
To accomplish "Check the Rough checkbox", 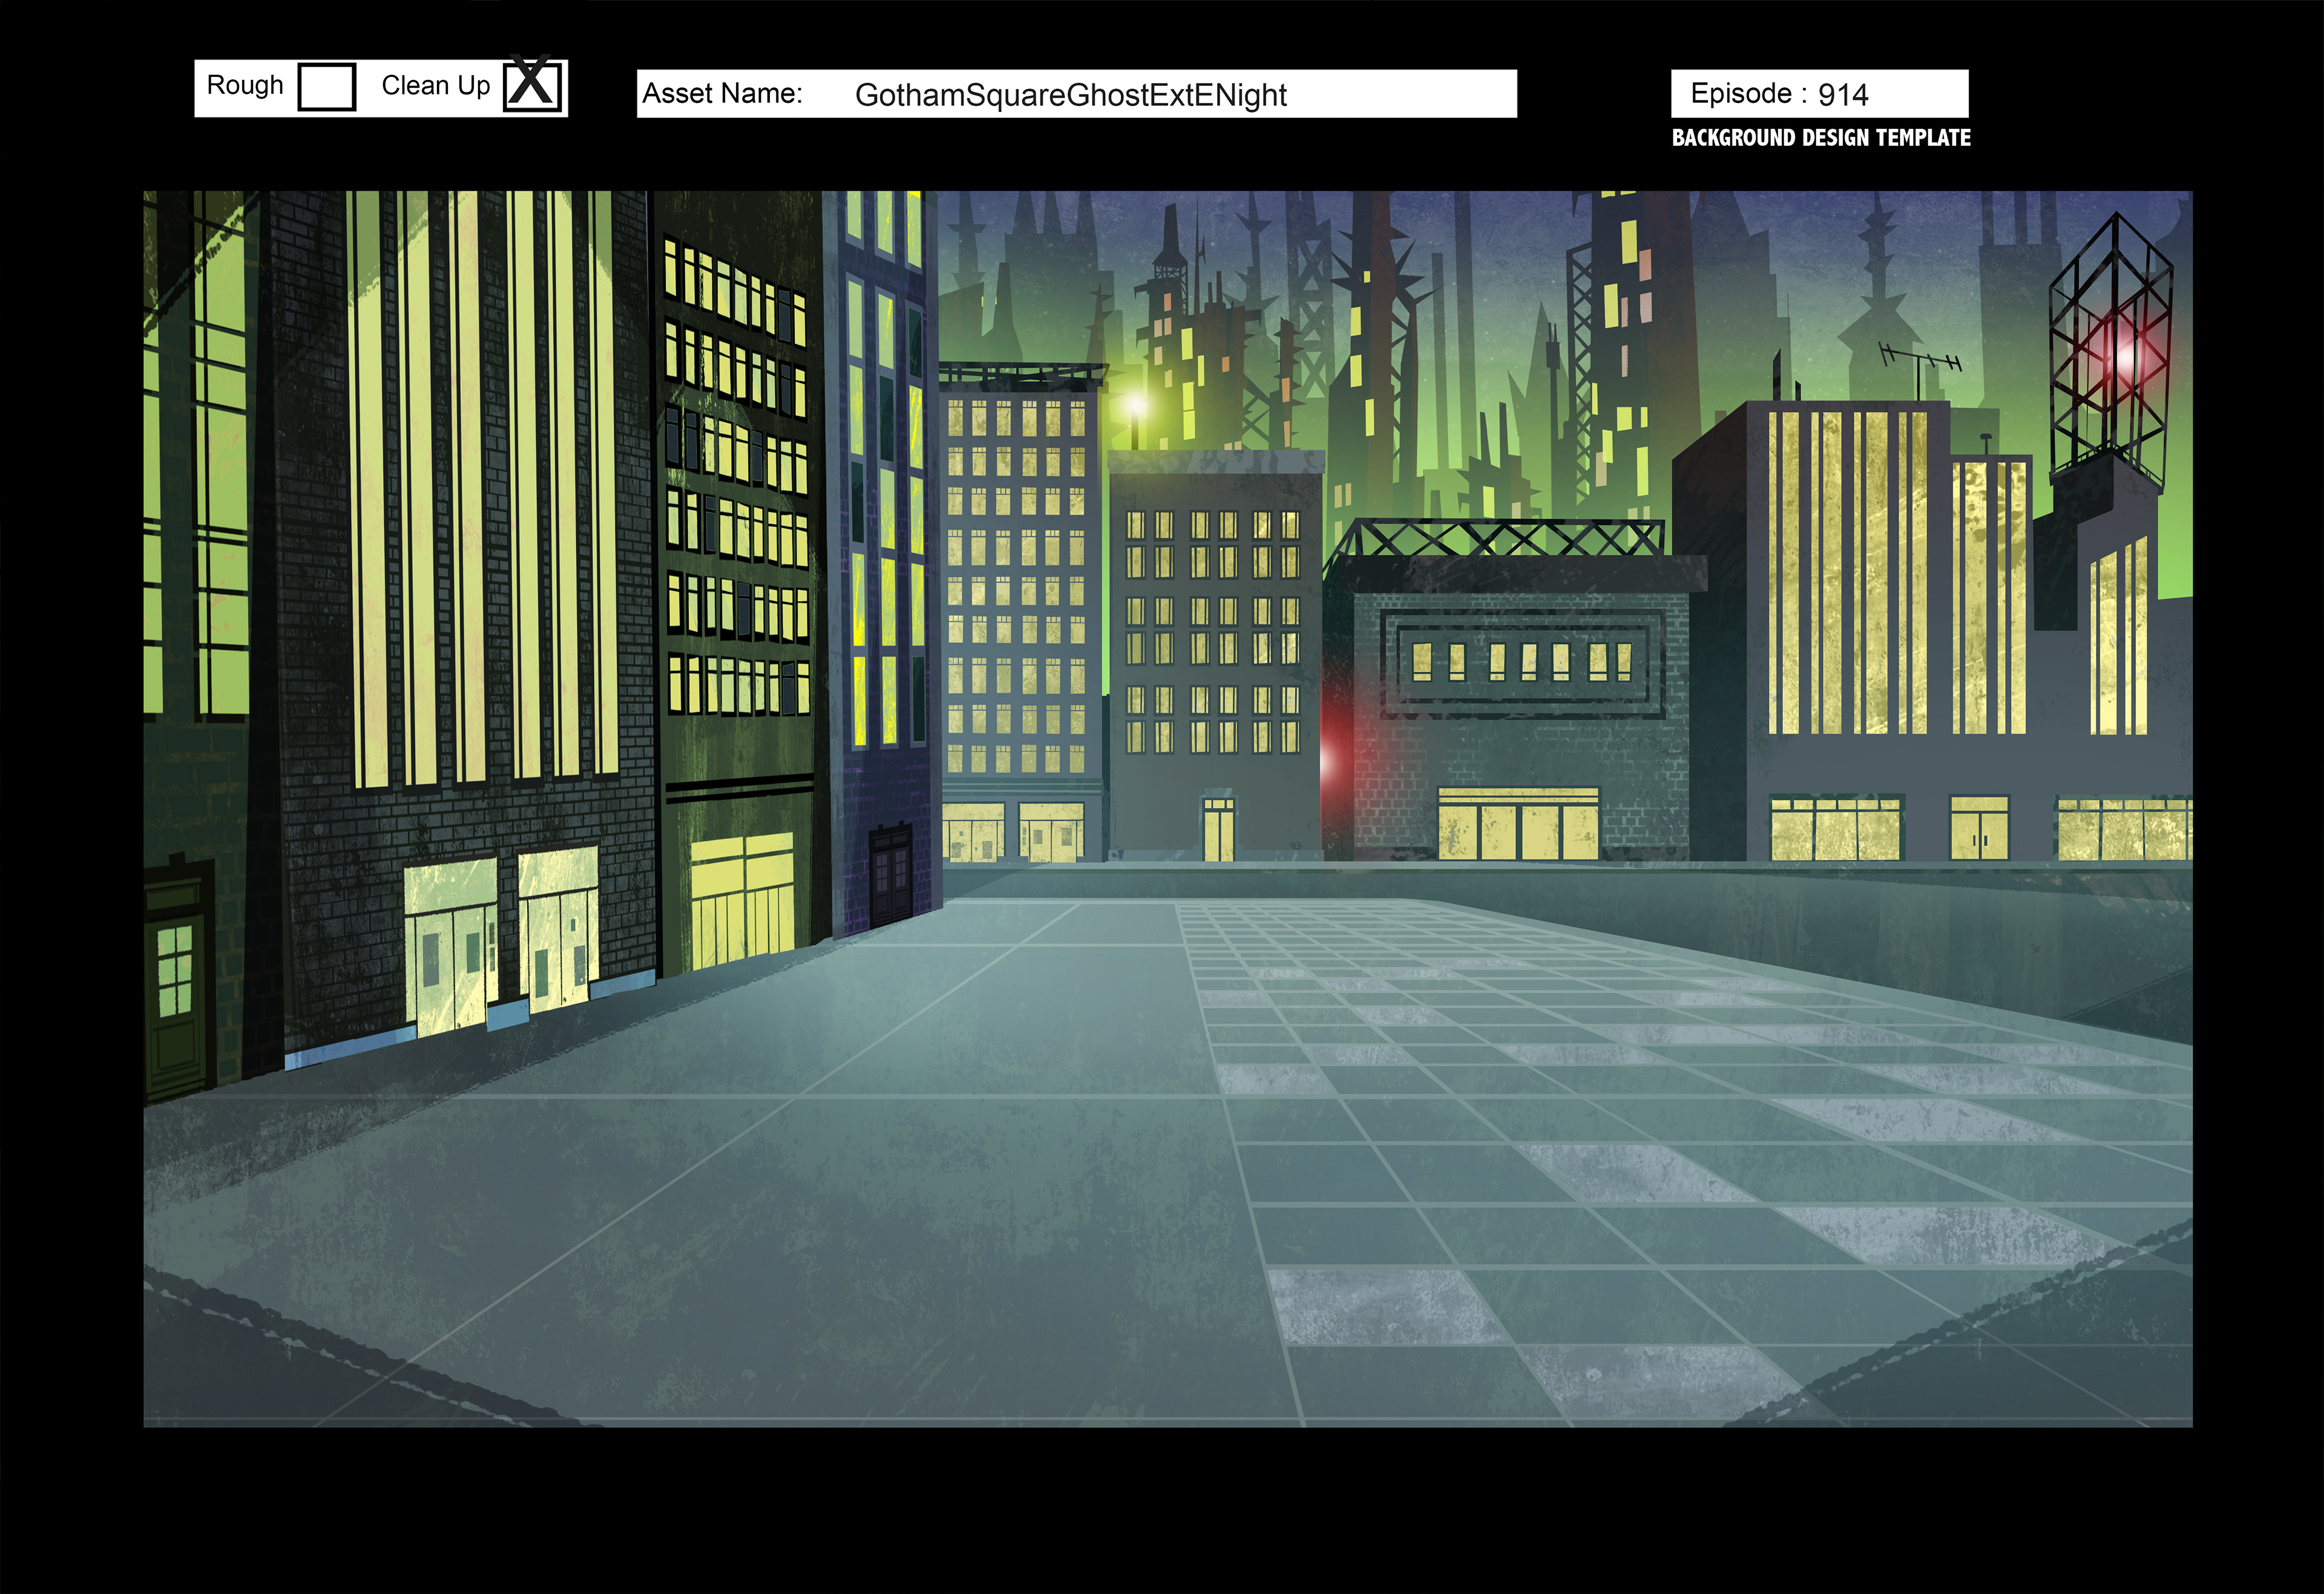I will pos(327,87).
